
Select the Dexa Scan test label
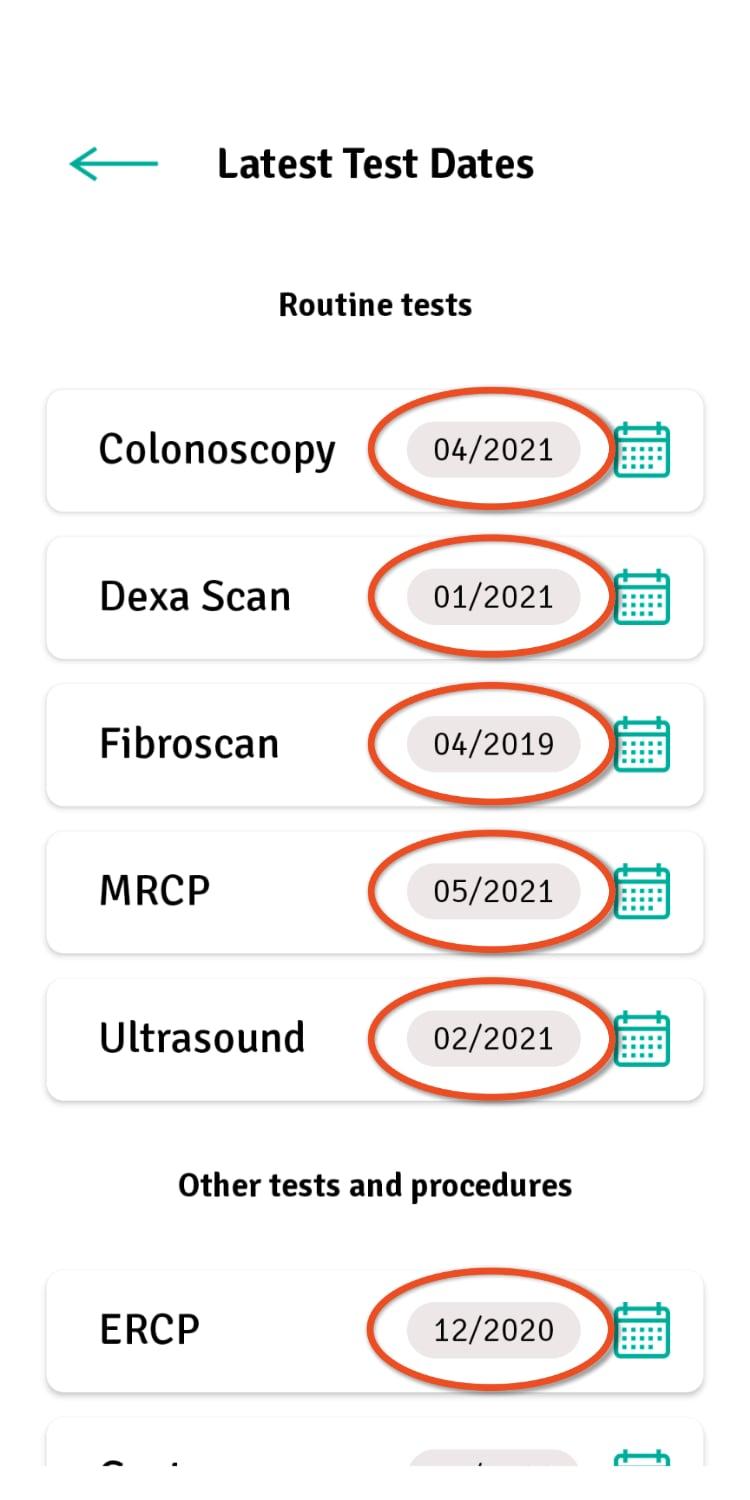[195, 597]
